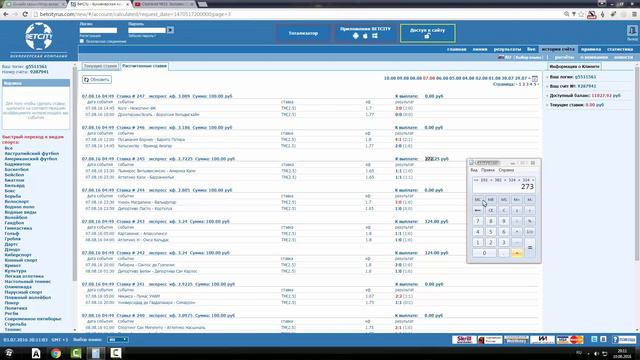The height and width of the screenshot is (360, 640).
Task: Open the account history menu item
Action: pos(558,49)
